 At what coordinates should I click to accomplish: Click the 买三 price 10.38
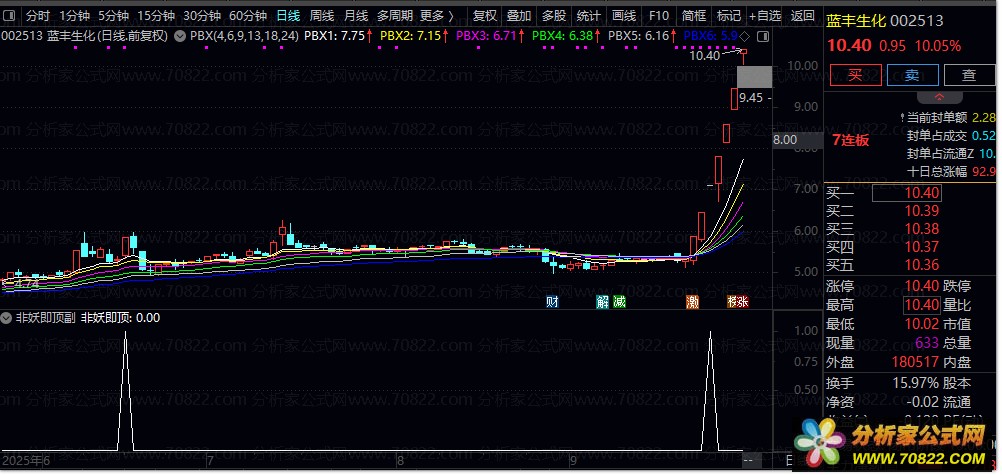pyautogui.click(x=923, y=229)
